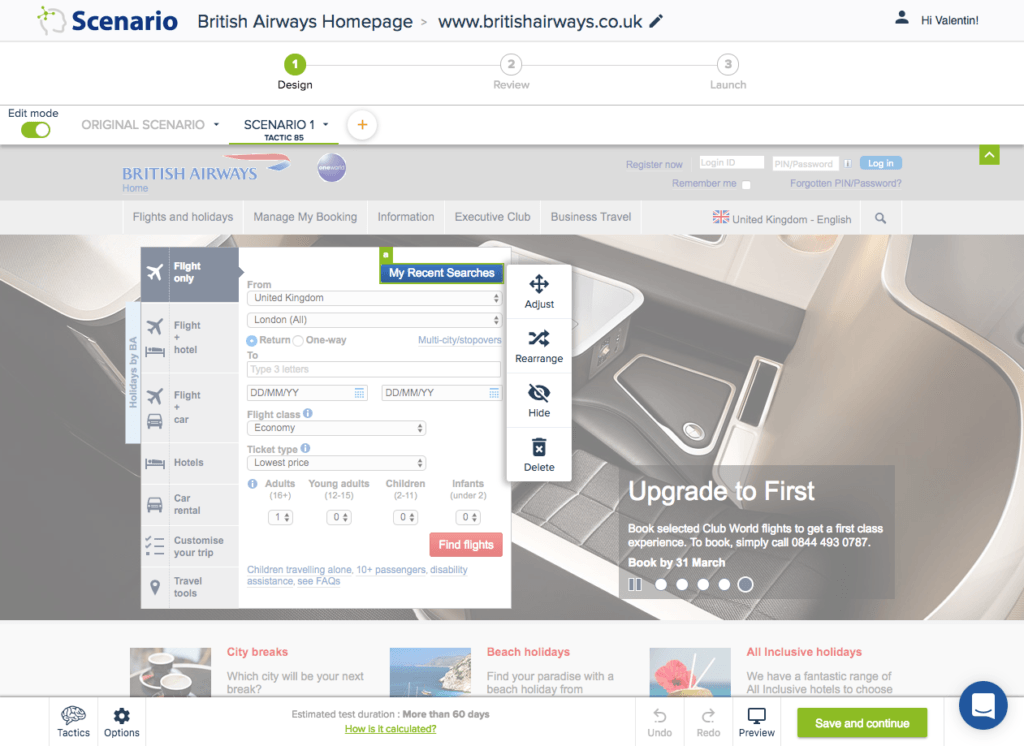The height and width of the screenshot is (746, 1024).
Task: Open the City breaks thumbnail image
Action: [170, 672]
